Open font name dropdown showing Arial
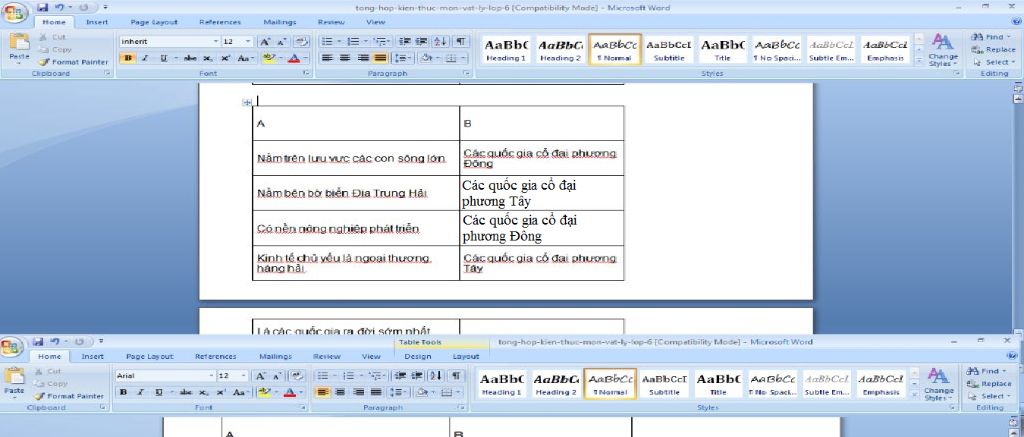1024x437 pixels. pyautogui.click(x=212, y=376)
